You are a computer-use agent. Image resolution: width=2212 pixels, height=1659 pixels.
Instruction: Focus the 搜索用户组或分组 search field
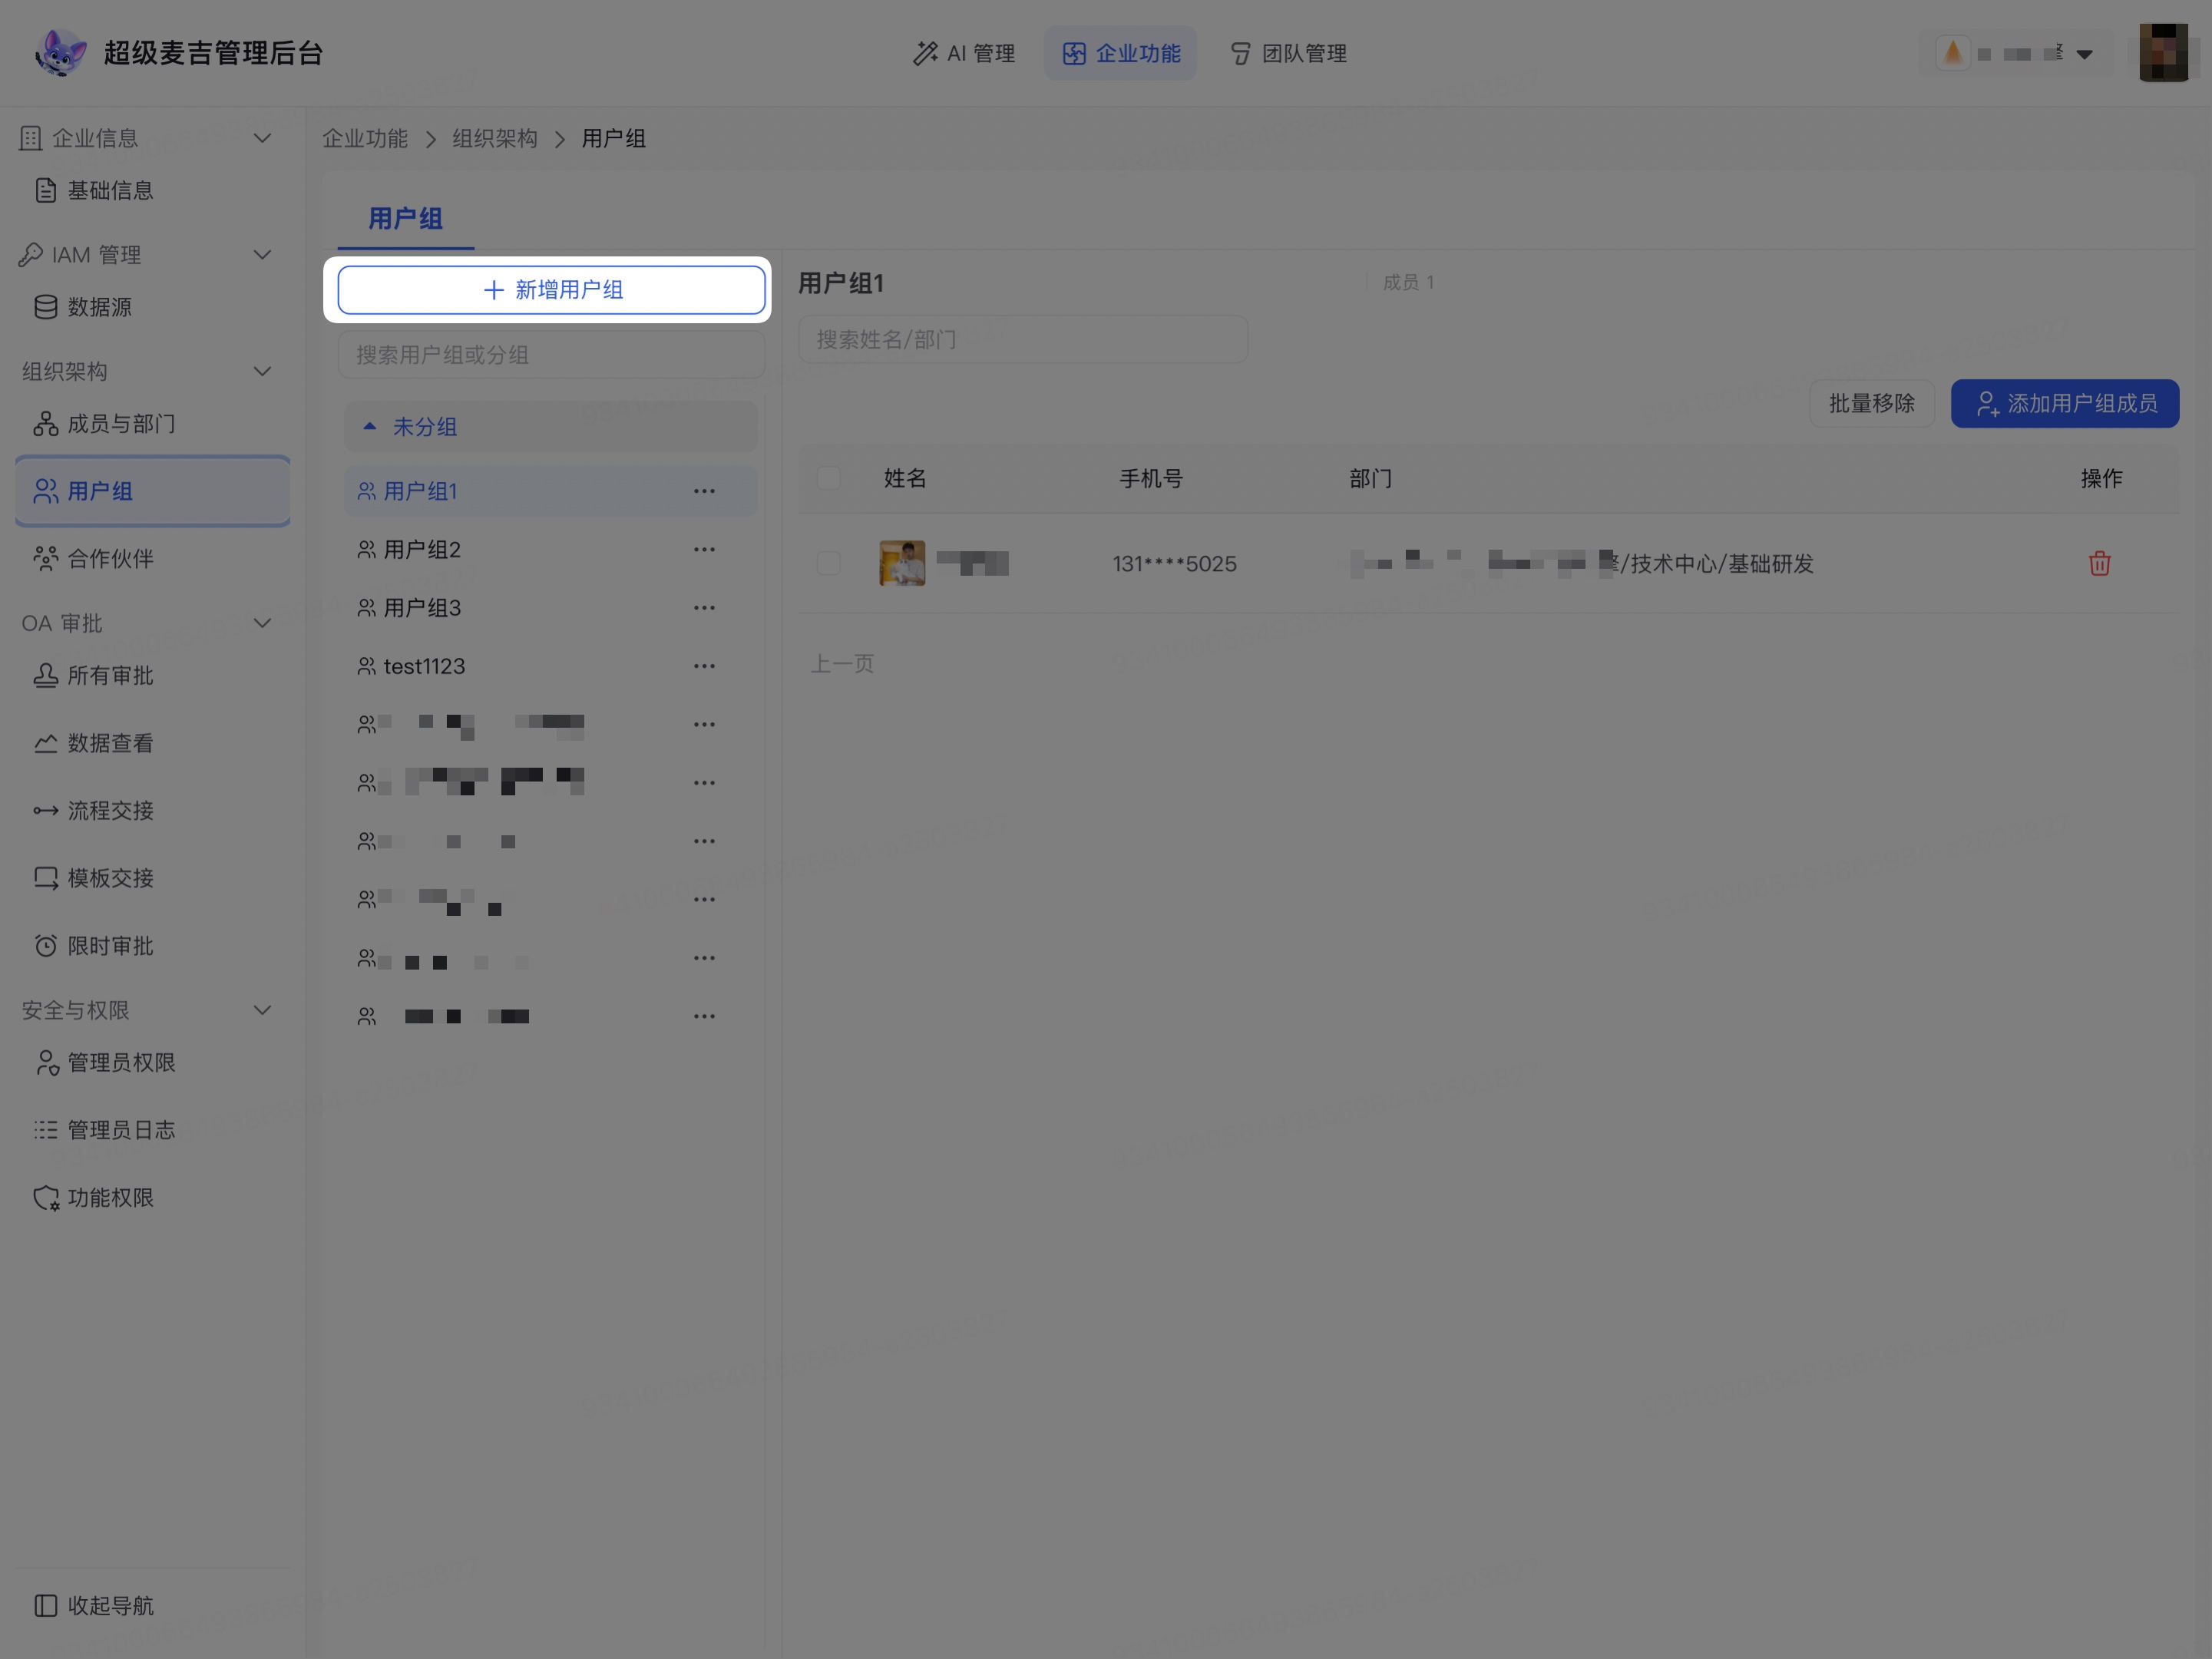point(551,355)
